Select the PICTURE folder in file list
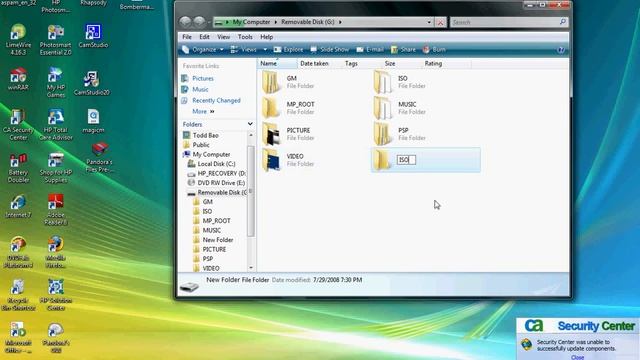 [288, 134]
